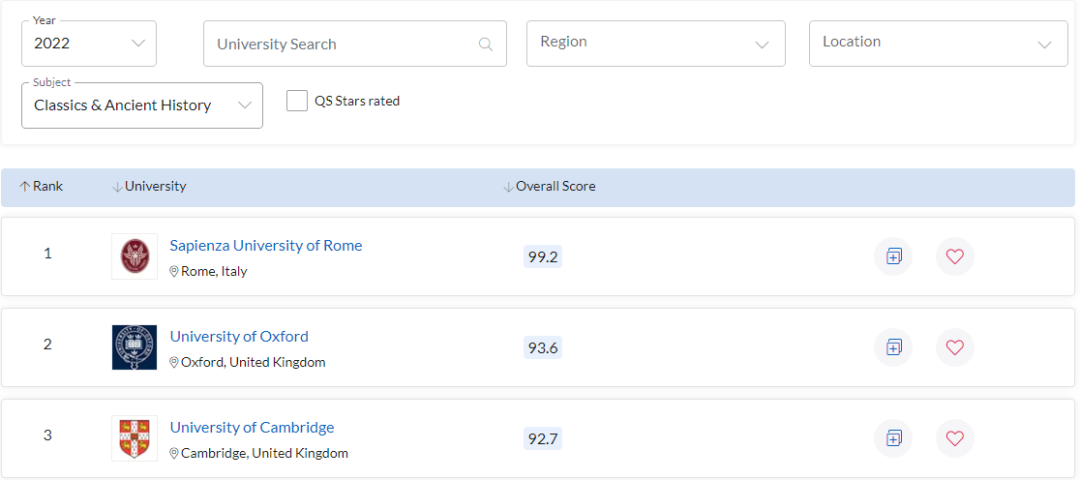This screenshot has height=480, width=1080.
Task: Click the search magnifier icon
Action: pos(486,44)
